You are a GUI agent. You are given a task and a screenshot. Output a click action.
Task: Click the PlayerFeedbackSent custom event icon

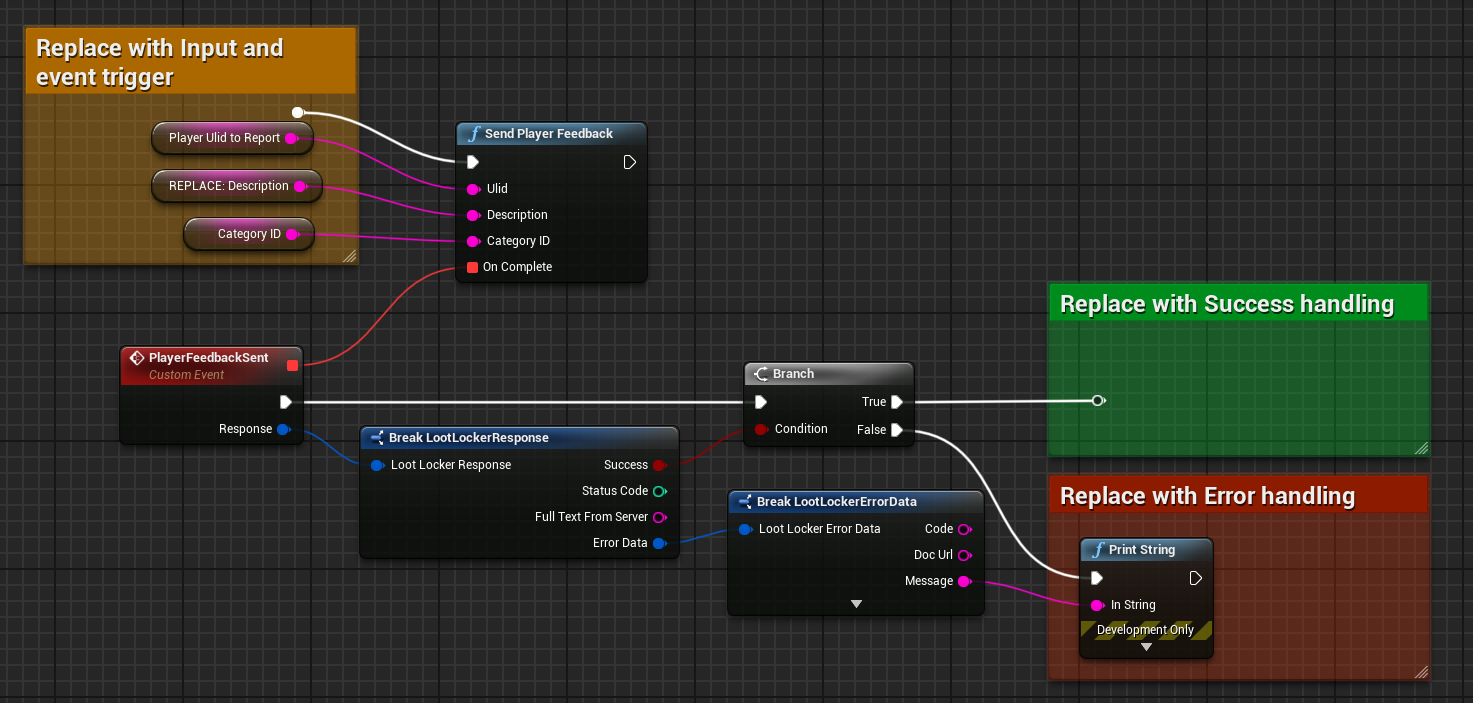coord(137,358)
